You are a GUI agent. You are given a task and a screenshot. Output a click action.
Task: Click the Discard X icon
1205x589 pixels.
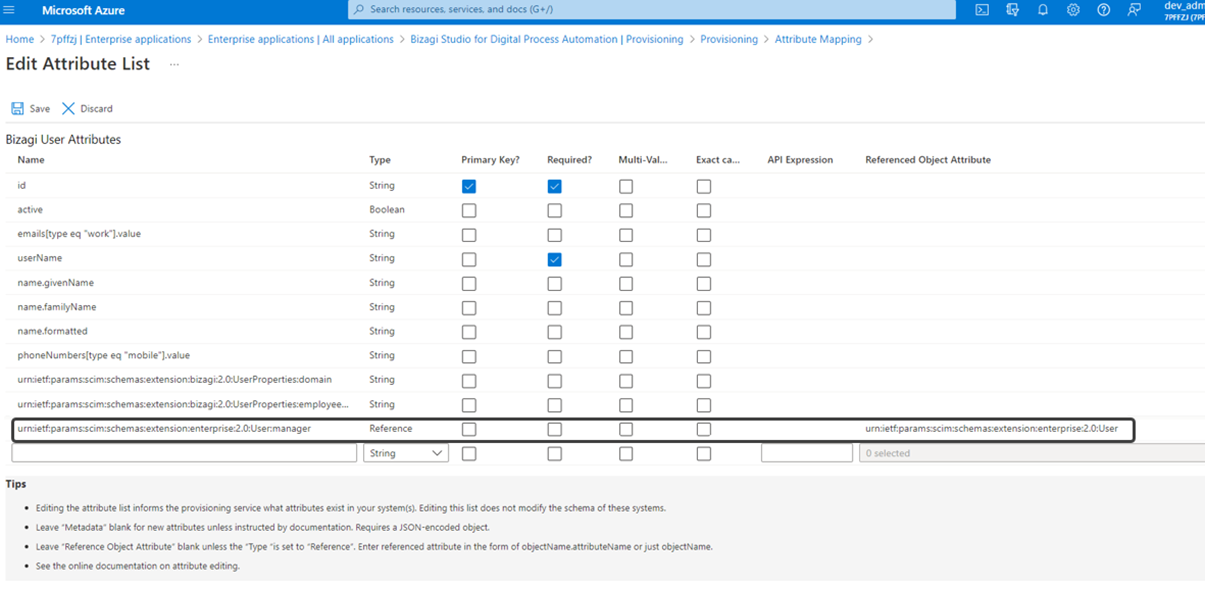click(x=68, y=108)
